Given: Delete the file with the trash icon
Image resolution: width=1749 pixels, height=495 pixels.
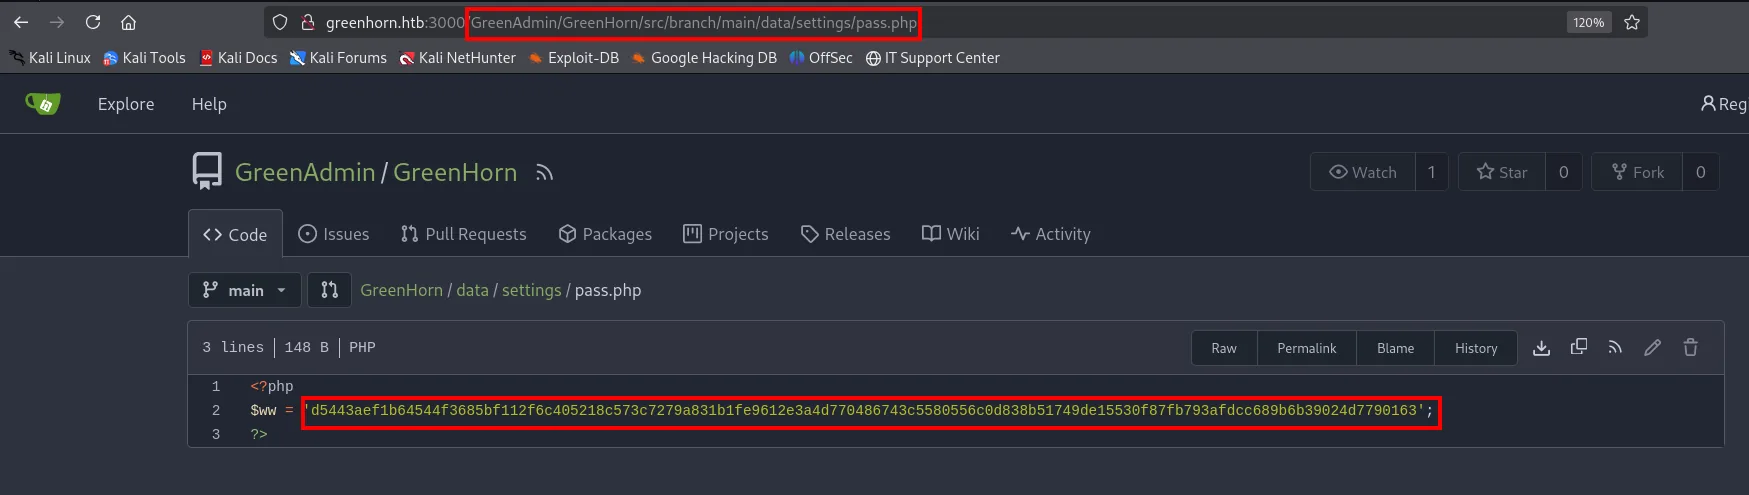Looking at the screenshot, I should (1690, 347).
